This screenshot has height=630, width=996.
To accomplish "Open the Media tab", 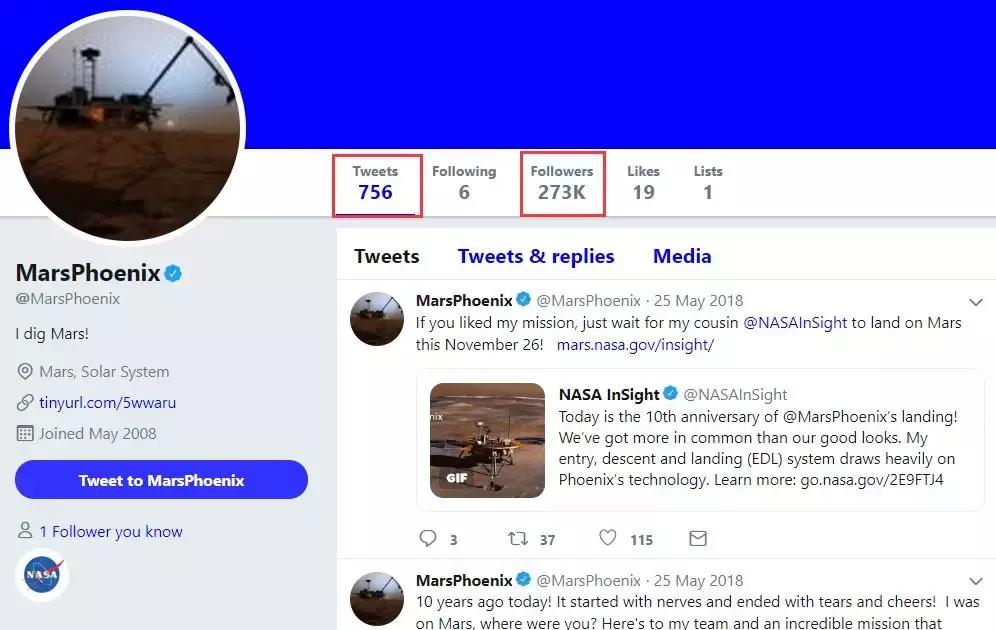I will click(x=681, y=256).
